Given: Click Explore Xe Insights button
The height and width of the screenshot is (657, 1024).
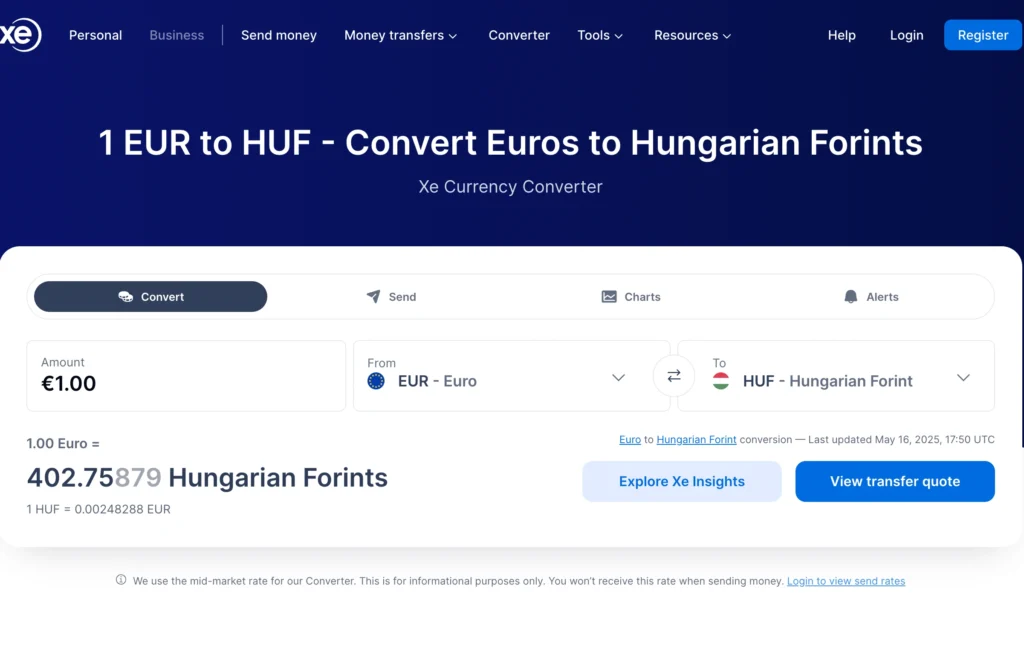Looking at the screenshot, I should (682, 481).
